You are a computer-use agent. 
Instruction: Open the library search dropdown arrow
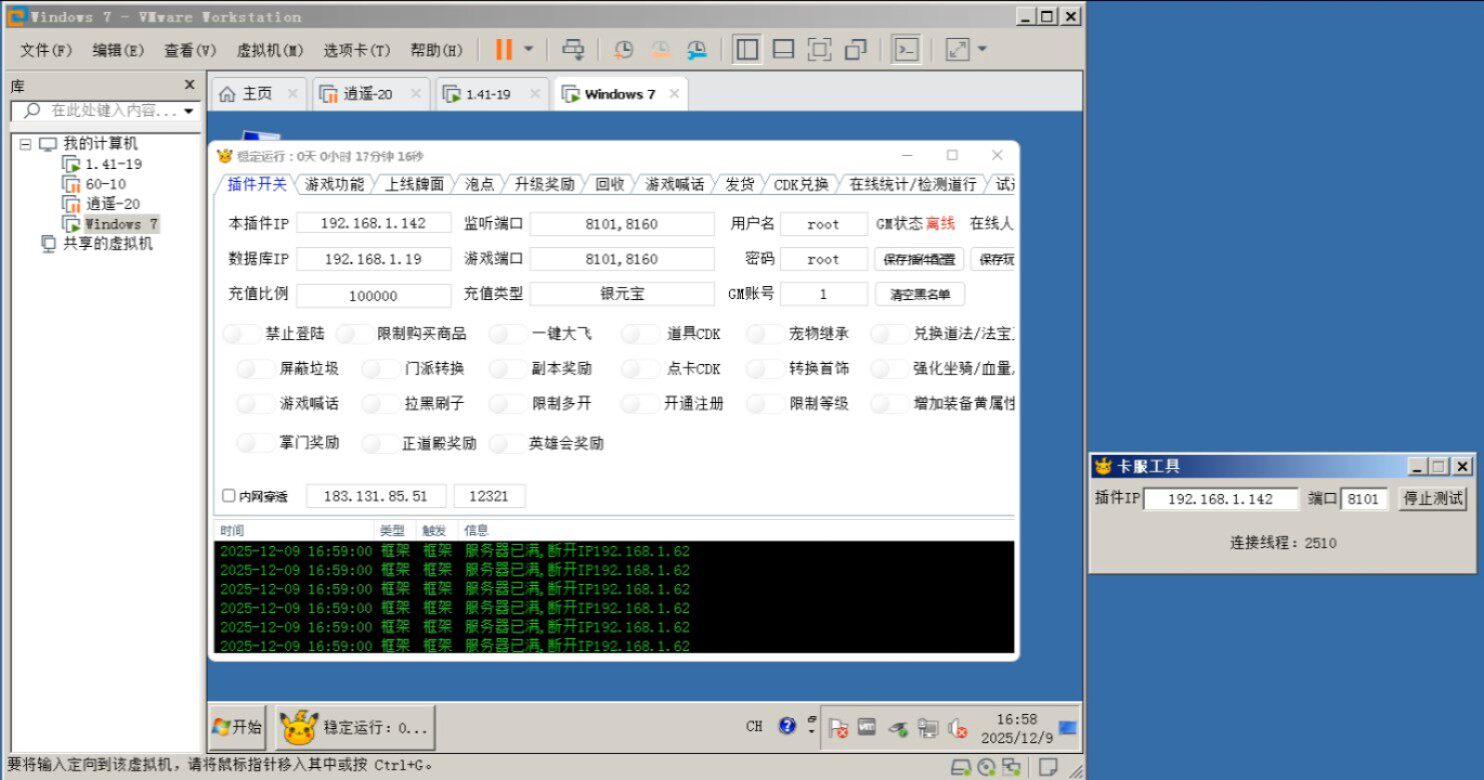(188, 111)
